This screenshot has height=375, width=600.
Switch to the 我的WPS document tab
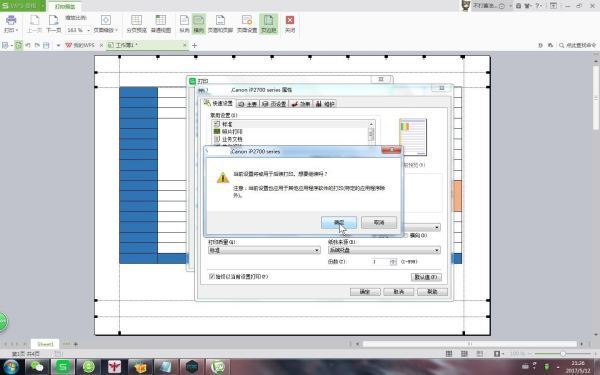tap(80, 45)
